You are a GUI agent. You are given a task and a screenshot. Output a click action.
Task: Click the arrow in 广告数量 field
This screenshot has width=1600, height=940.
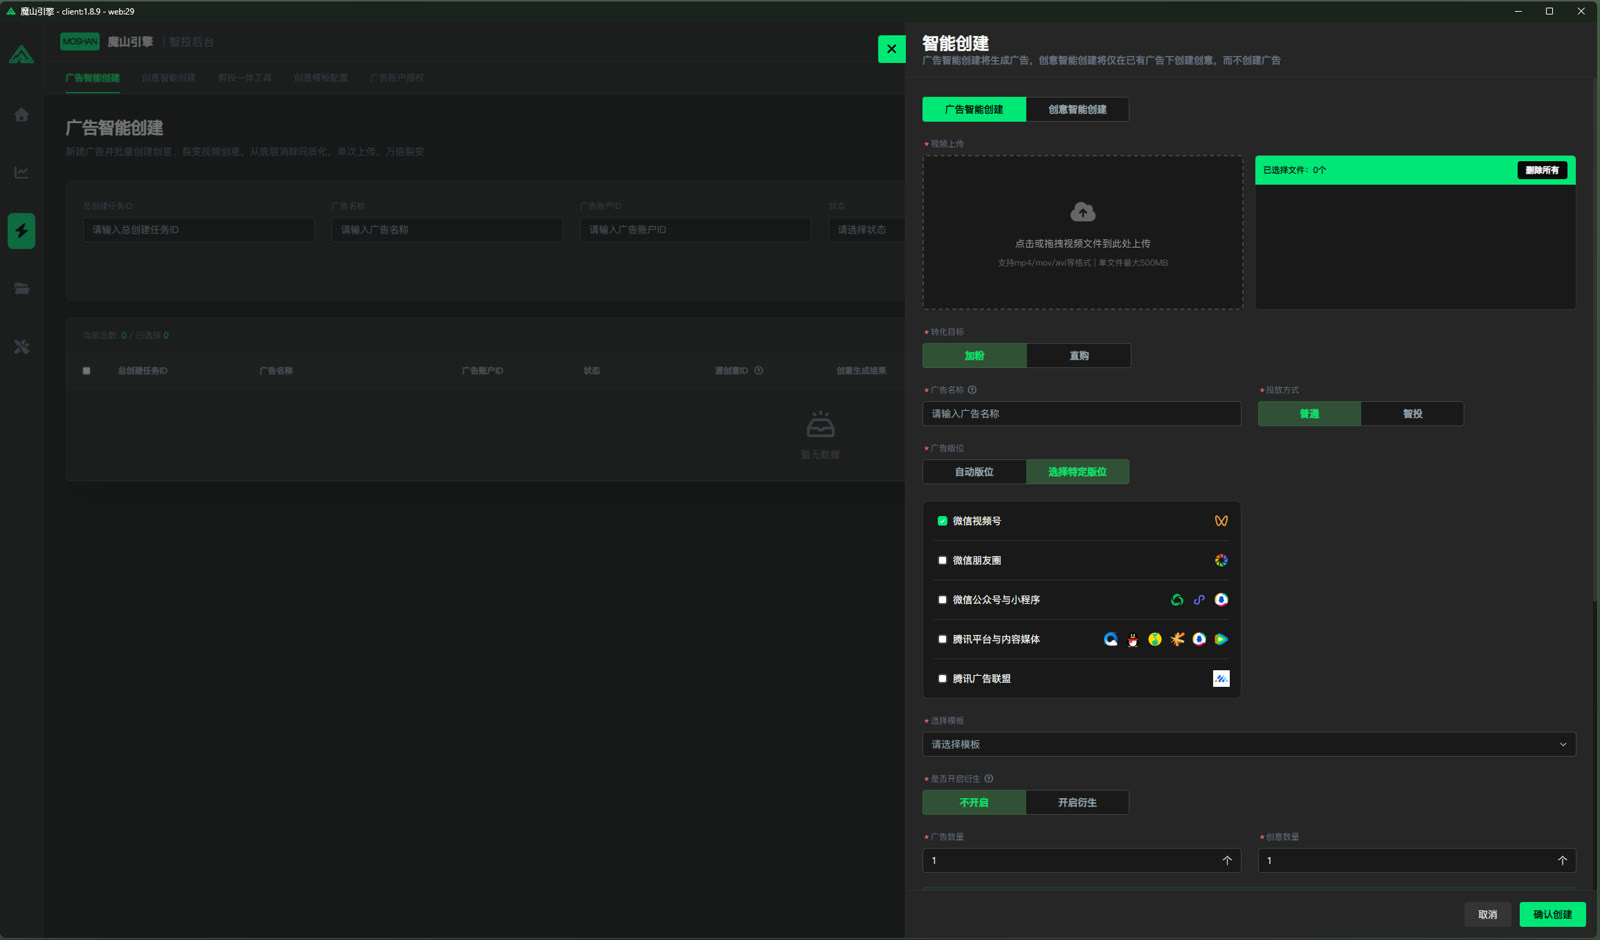click(x=1227, y=861)
